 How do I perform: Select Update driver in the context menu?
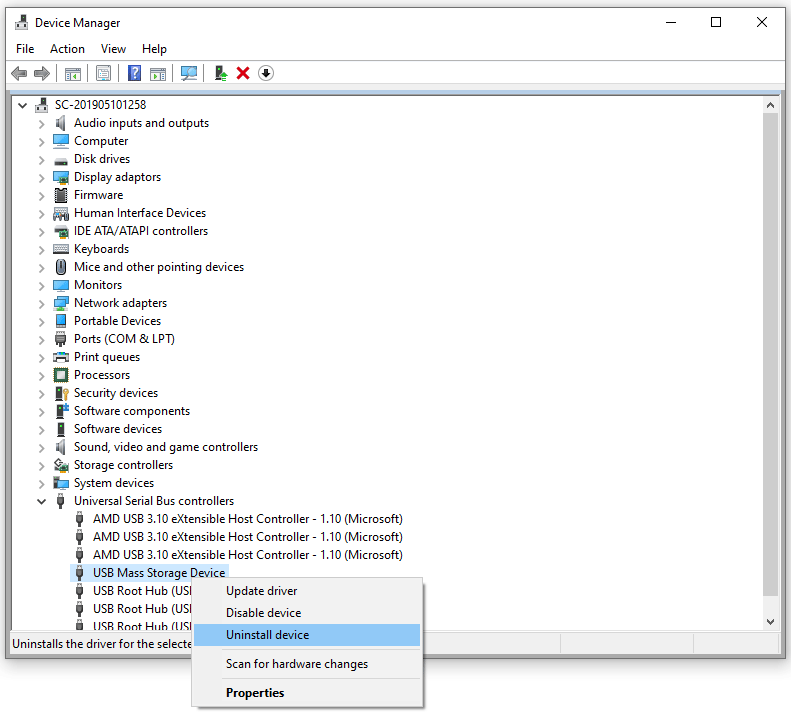pyautogui.click(x=261, y=591)
